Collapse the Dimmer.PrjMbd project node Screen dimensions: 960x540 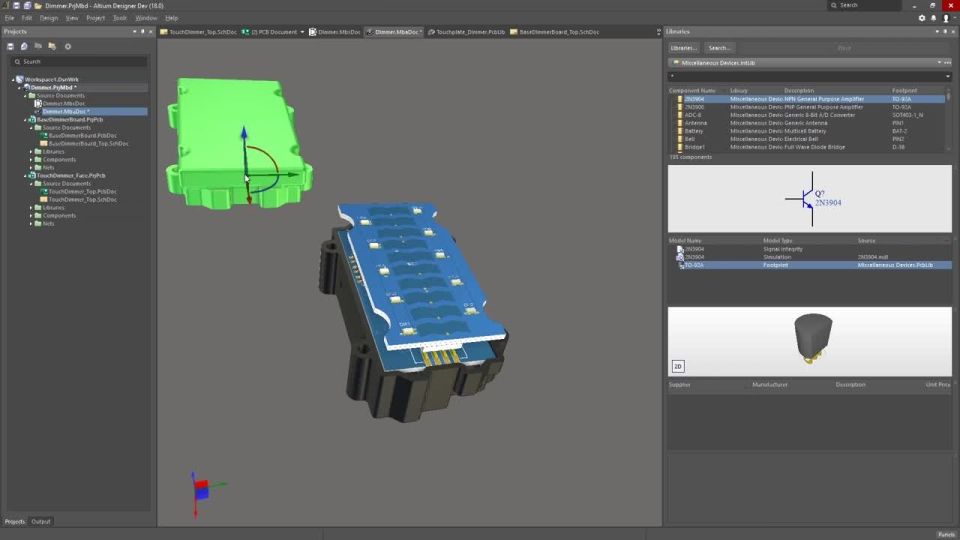point(19,88)
